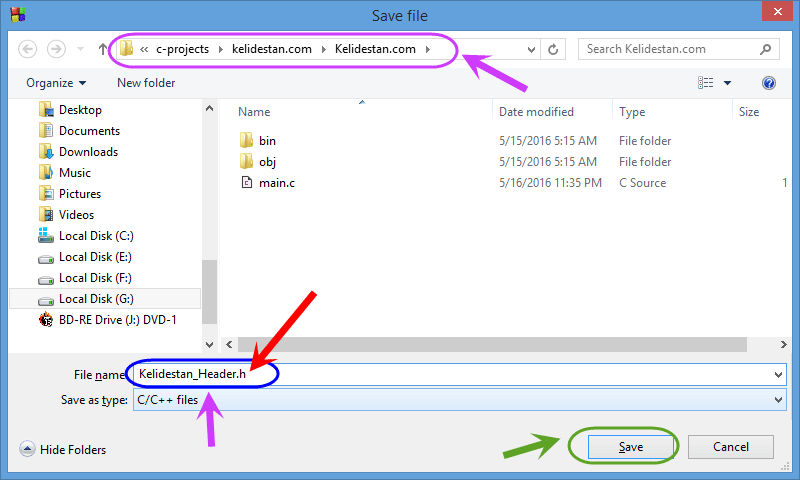Open the recent locations dropdown arrow

coord(80,49)
